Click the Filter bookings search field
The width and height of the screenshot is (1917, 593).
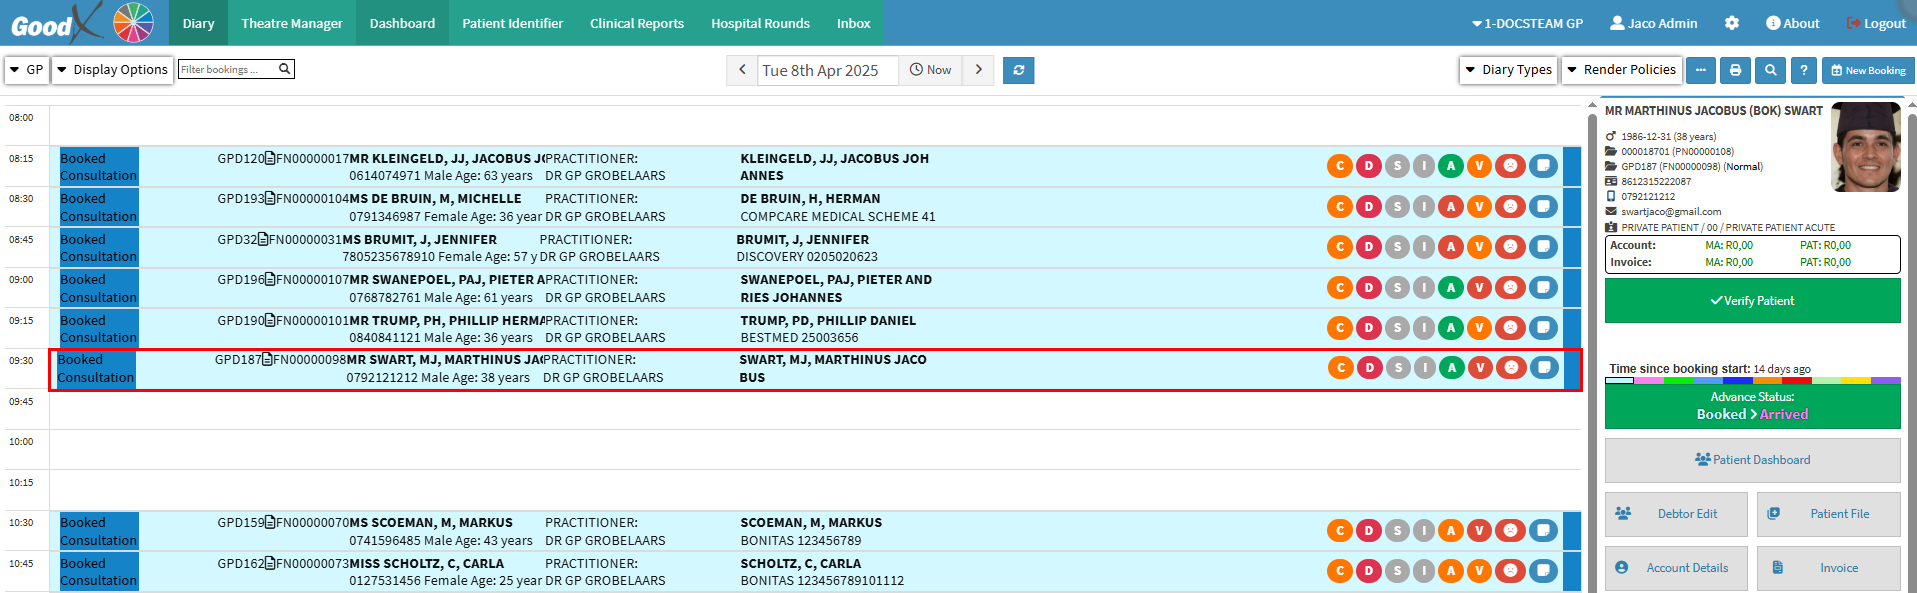pos(228,69)
